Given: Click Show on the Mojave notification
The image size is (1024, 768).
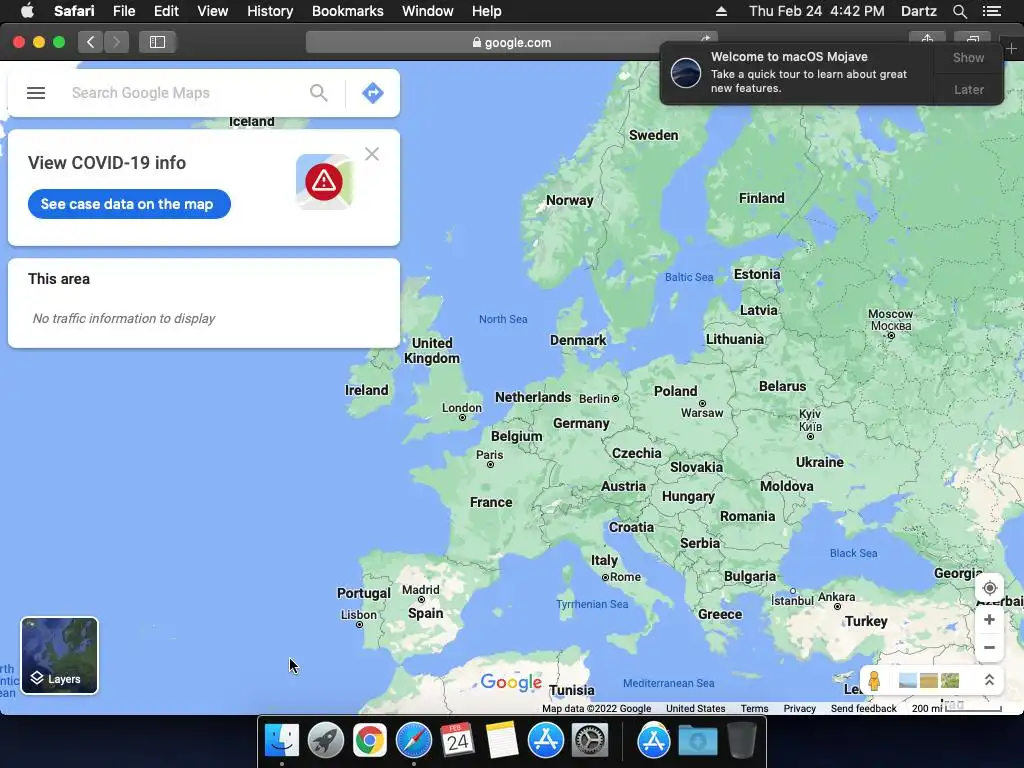Looking at the screenshot, I should [968, 57].
